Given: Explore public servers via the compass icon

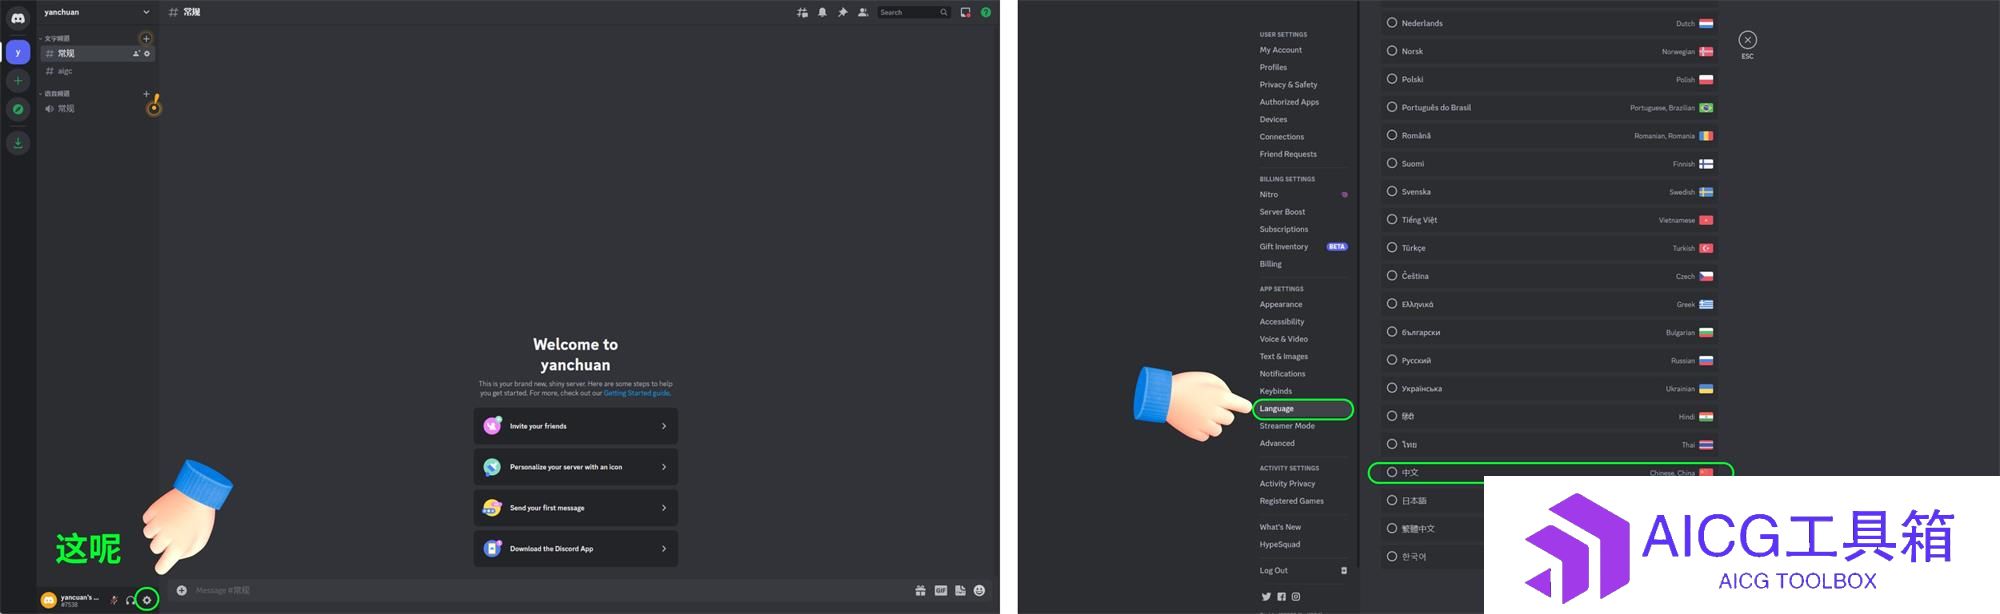Looking at the screenshot, I should [x=18, y=109].
